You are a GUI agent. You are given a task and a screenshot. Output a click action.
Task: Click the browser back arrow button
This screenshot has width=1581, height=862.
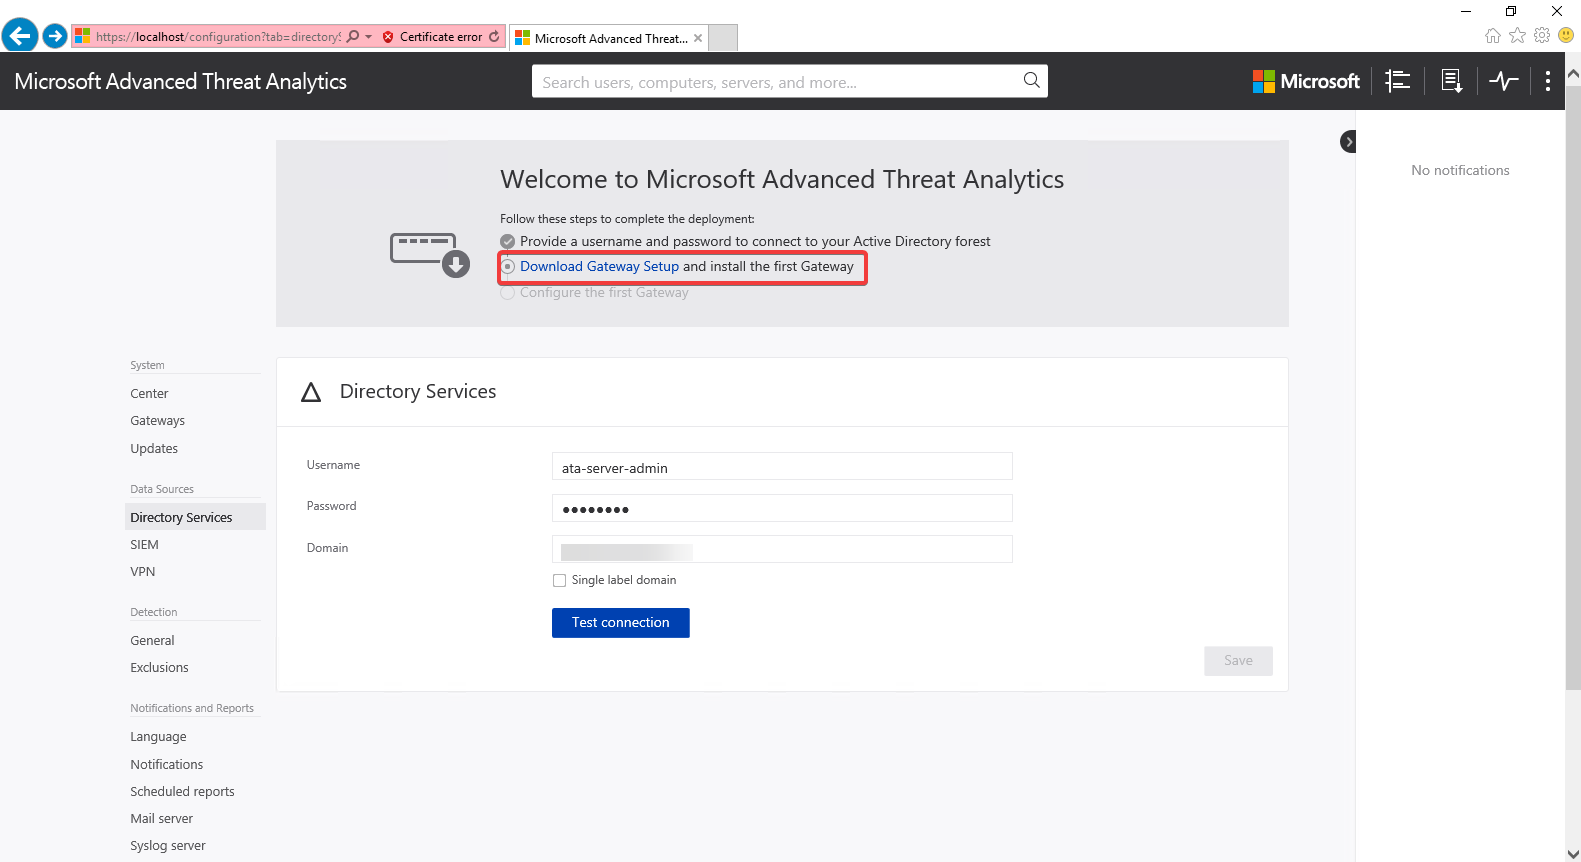tap(20, 36)
